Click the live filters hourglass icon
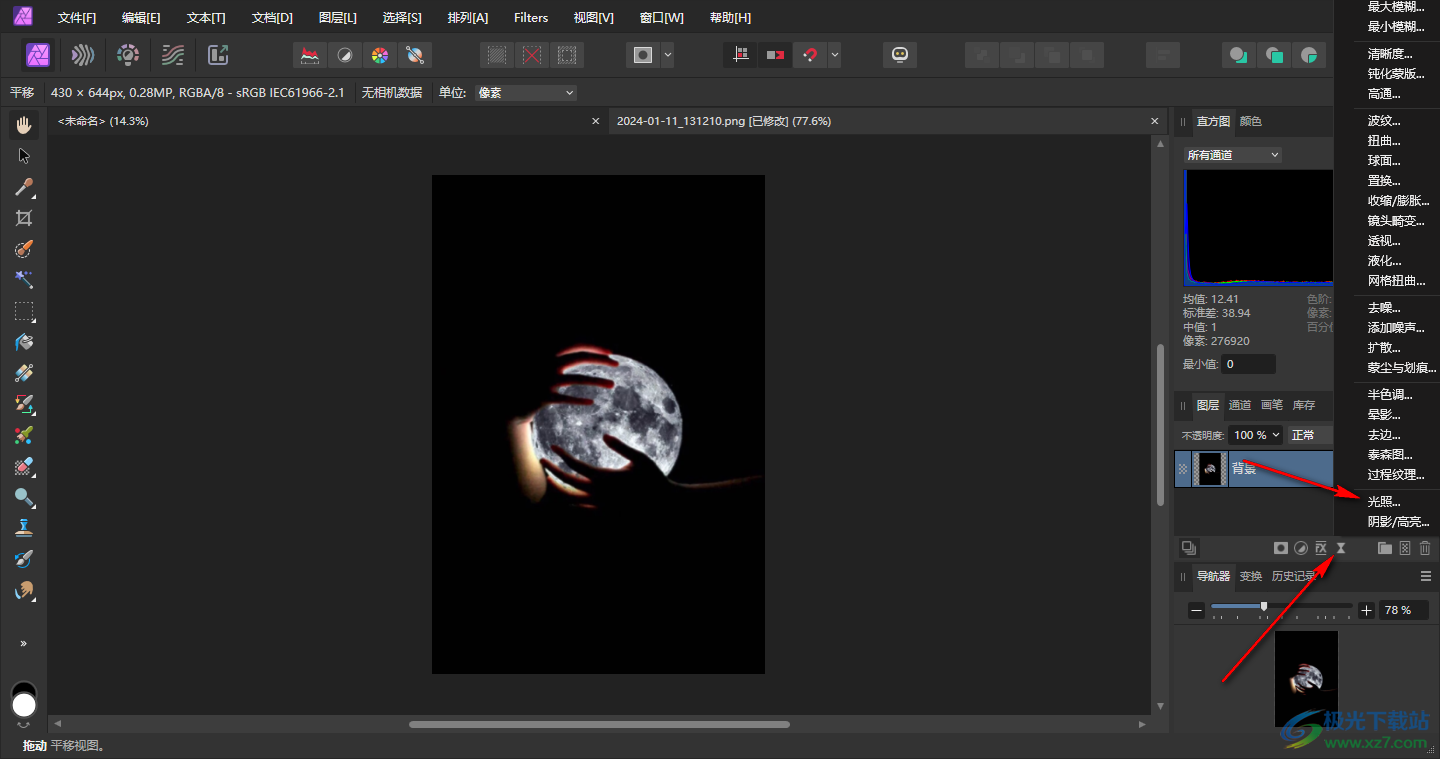Viewport: 1440px width, 759px height. point(1341,548)
